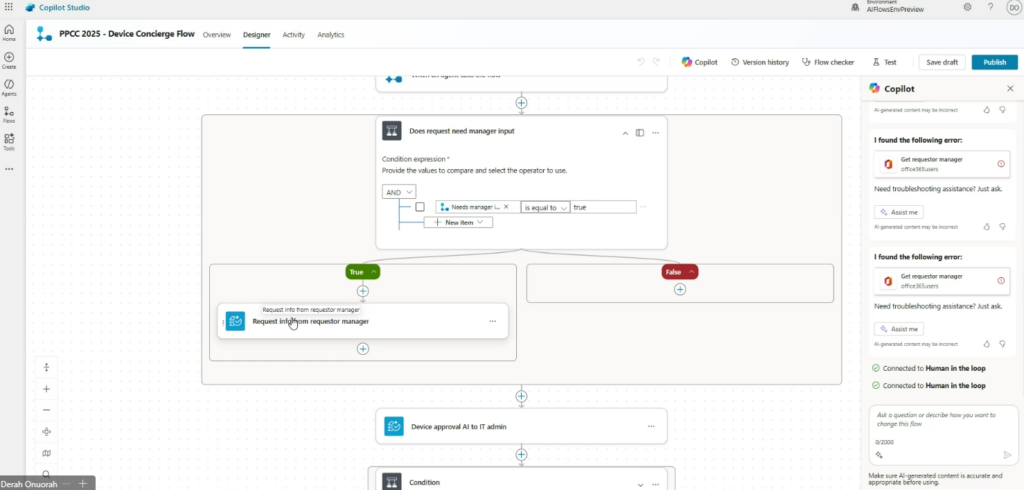Viewport: 1024px width, 490px height.
Task: Zoom out on the canvas
Action: (46, 410)
